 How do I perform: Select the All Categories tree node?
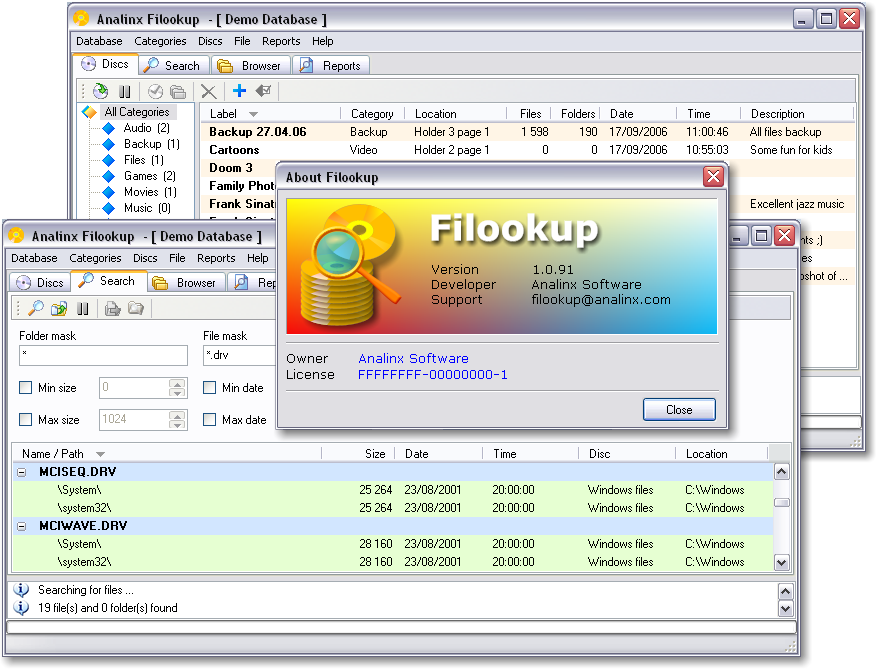pyautogui.click(x=137, y=112)
